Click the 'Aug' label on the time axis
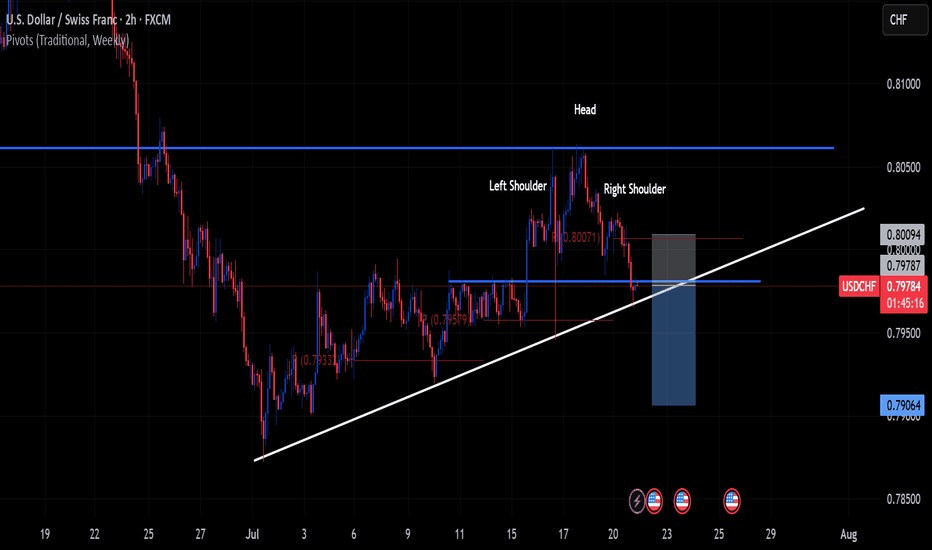Image resolution: width=932 pixels, height=550 pixels. tap(849, 534)
